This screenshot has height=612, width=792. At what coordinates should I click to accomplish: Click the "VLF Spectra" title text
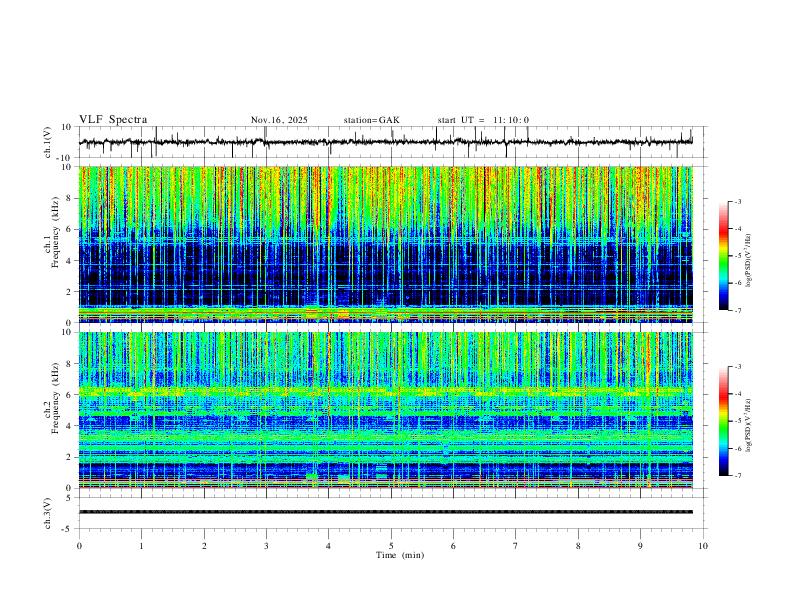click(113, 120)
